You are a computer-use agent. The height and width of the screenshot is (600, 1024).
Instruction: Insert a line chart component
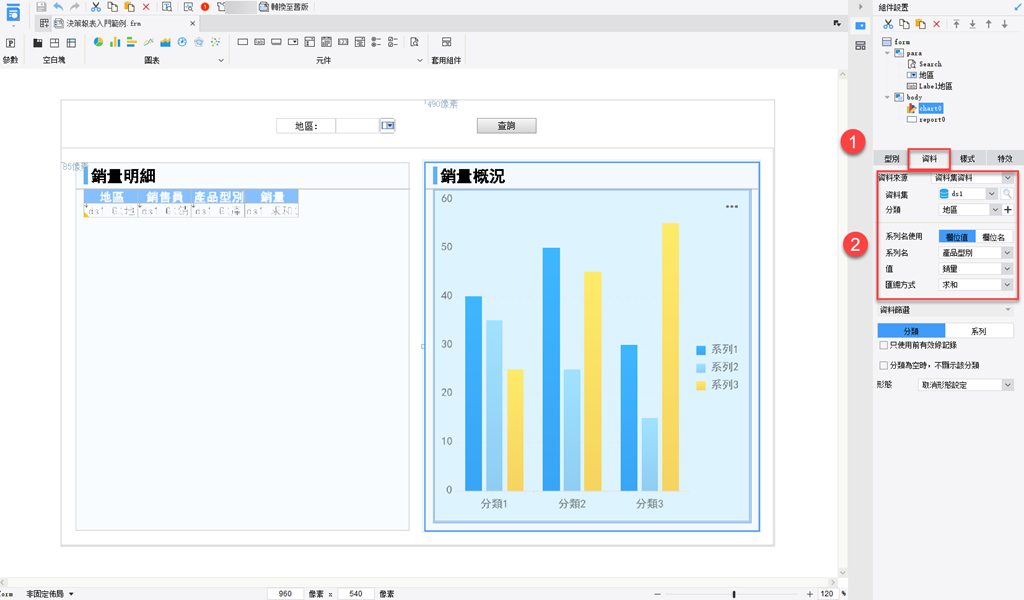[148, 42]
